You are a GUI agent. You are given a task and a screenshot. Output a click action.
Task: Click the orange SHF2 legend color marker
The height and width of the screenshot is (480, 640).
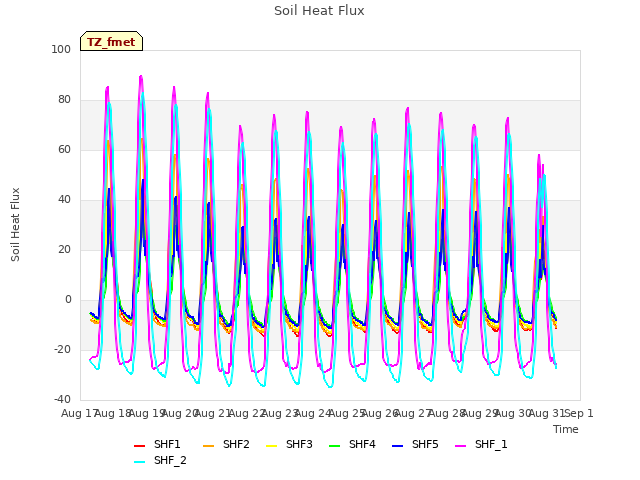209,446
